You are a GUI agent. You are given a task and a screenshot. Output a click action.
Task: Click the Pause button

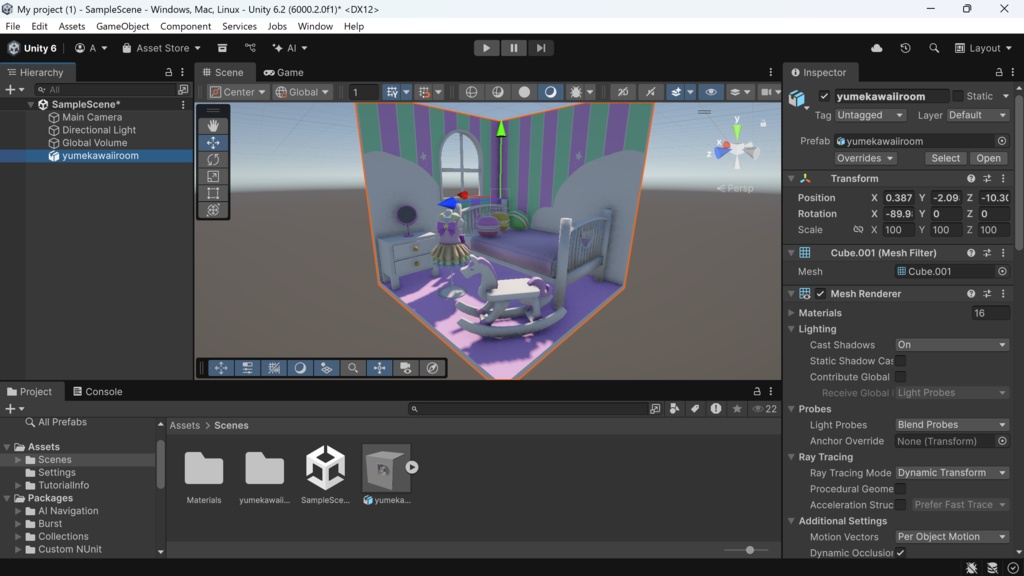coord(514,48)
